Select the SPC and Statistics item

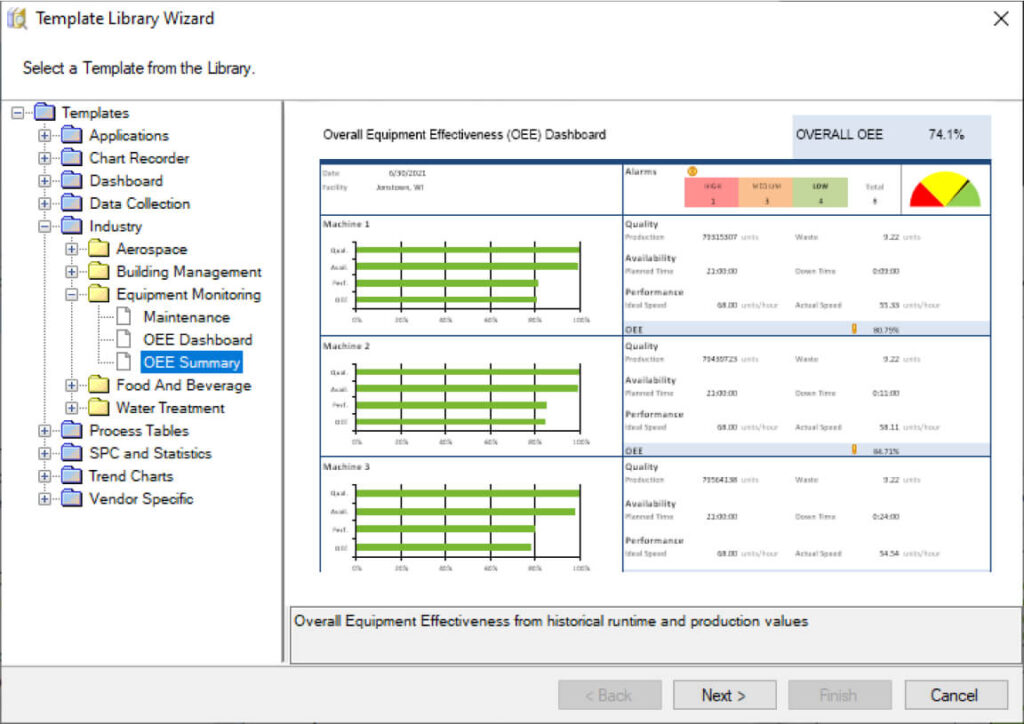click(150, 454)
